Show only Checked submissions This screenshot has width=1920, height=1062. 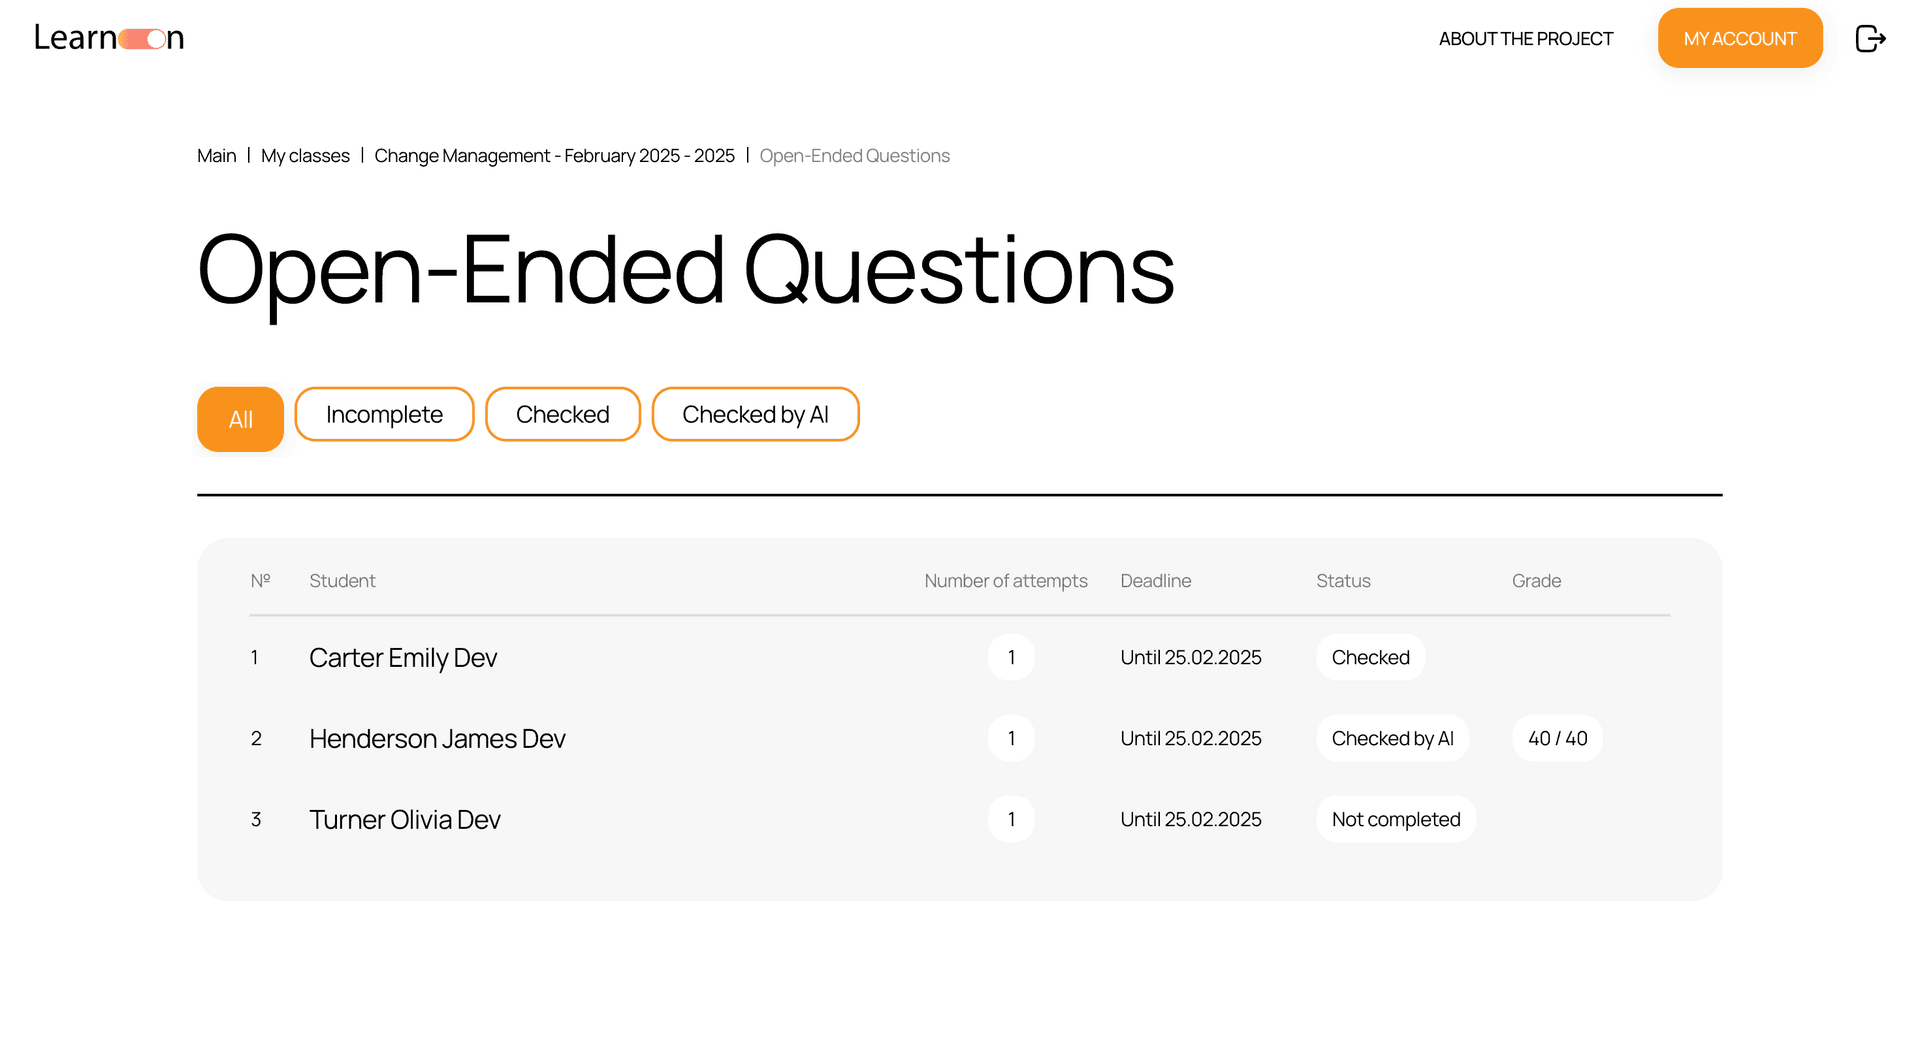coord(562,415)
